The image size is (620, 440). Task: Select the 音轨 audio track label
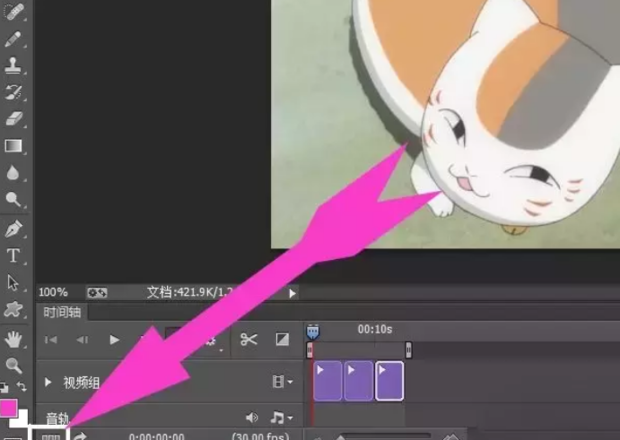point(57,418)
